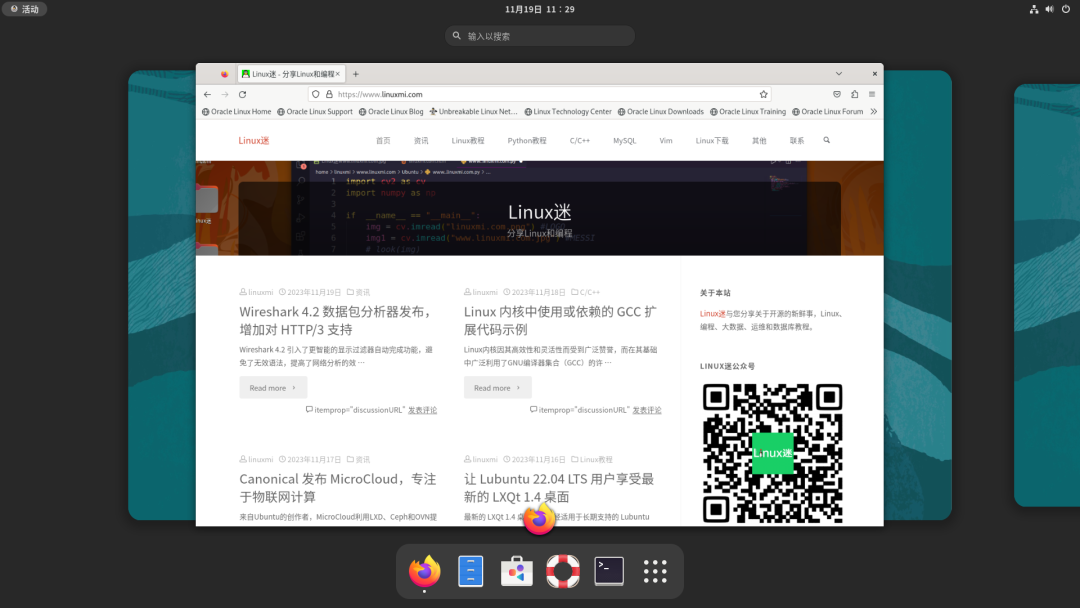Open the network status tray icon

click(x=1034, y=9)
